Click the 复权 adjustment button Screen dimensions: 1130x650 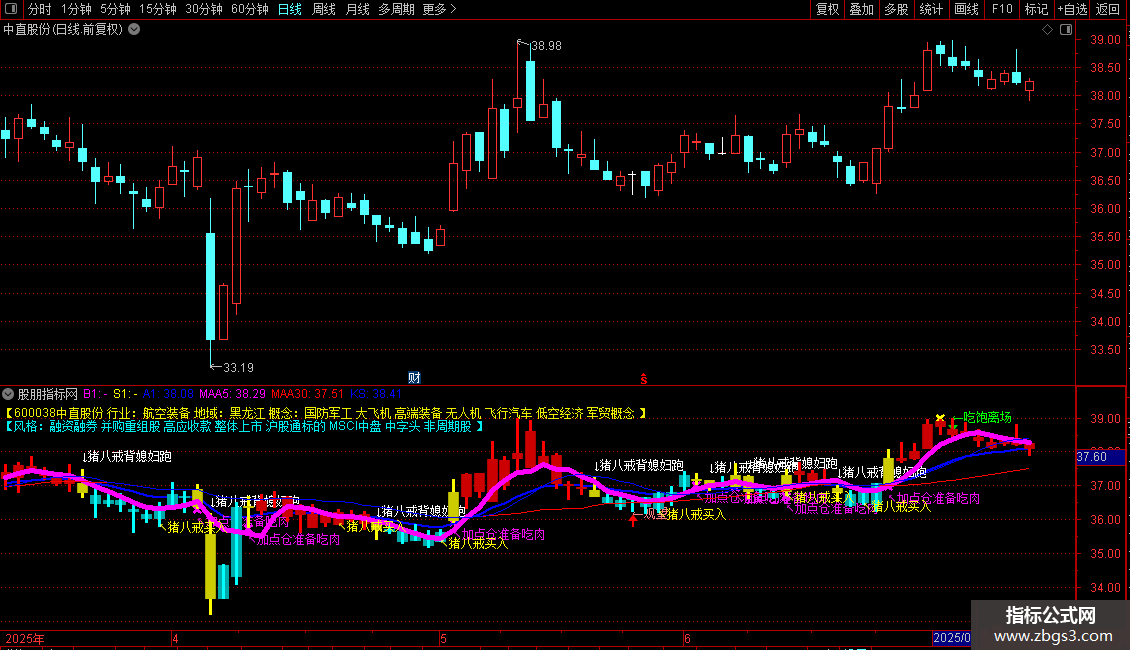827,9
